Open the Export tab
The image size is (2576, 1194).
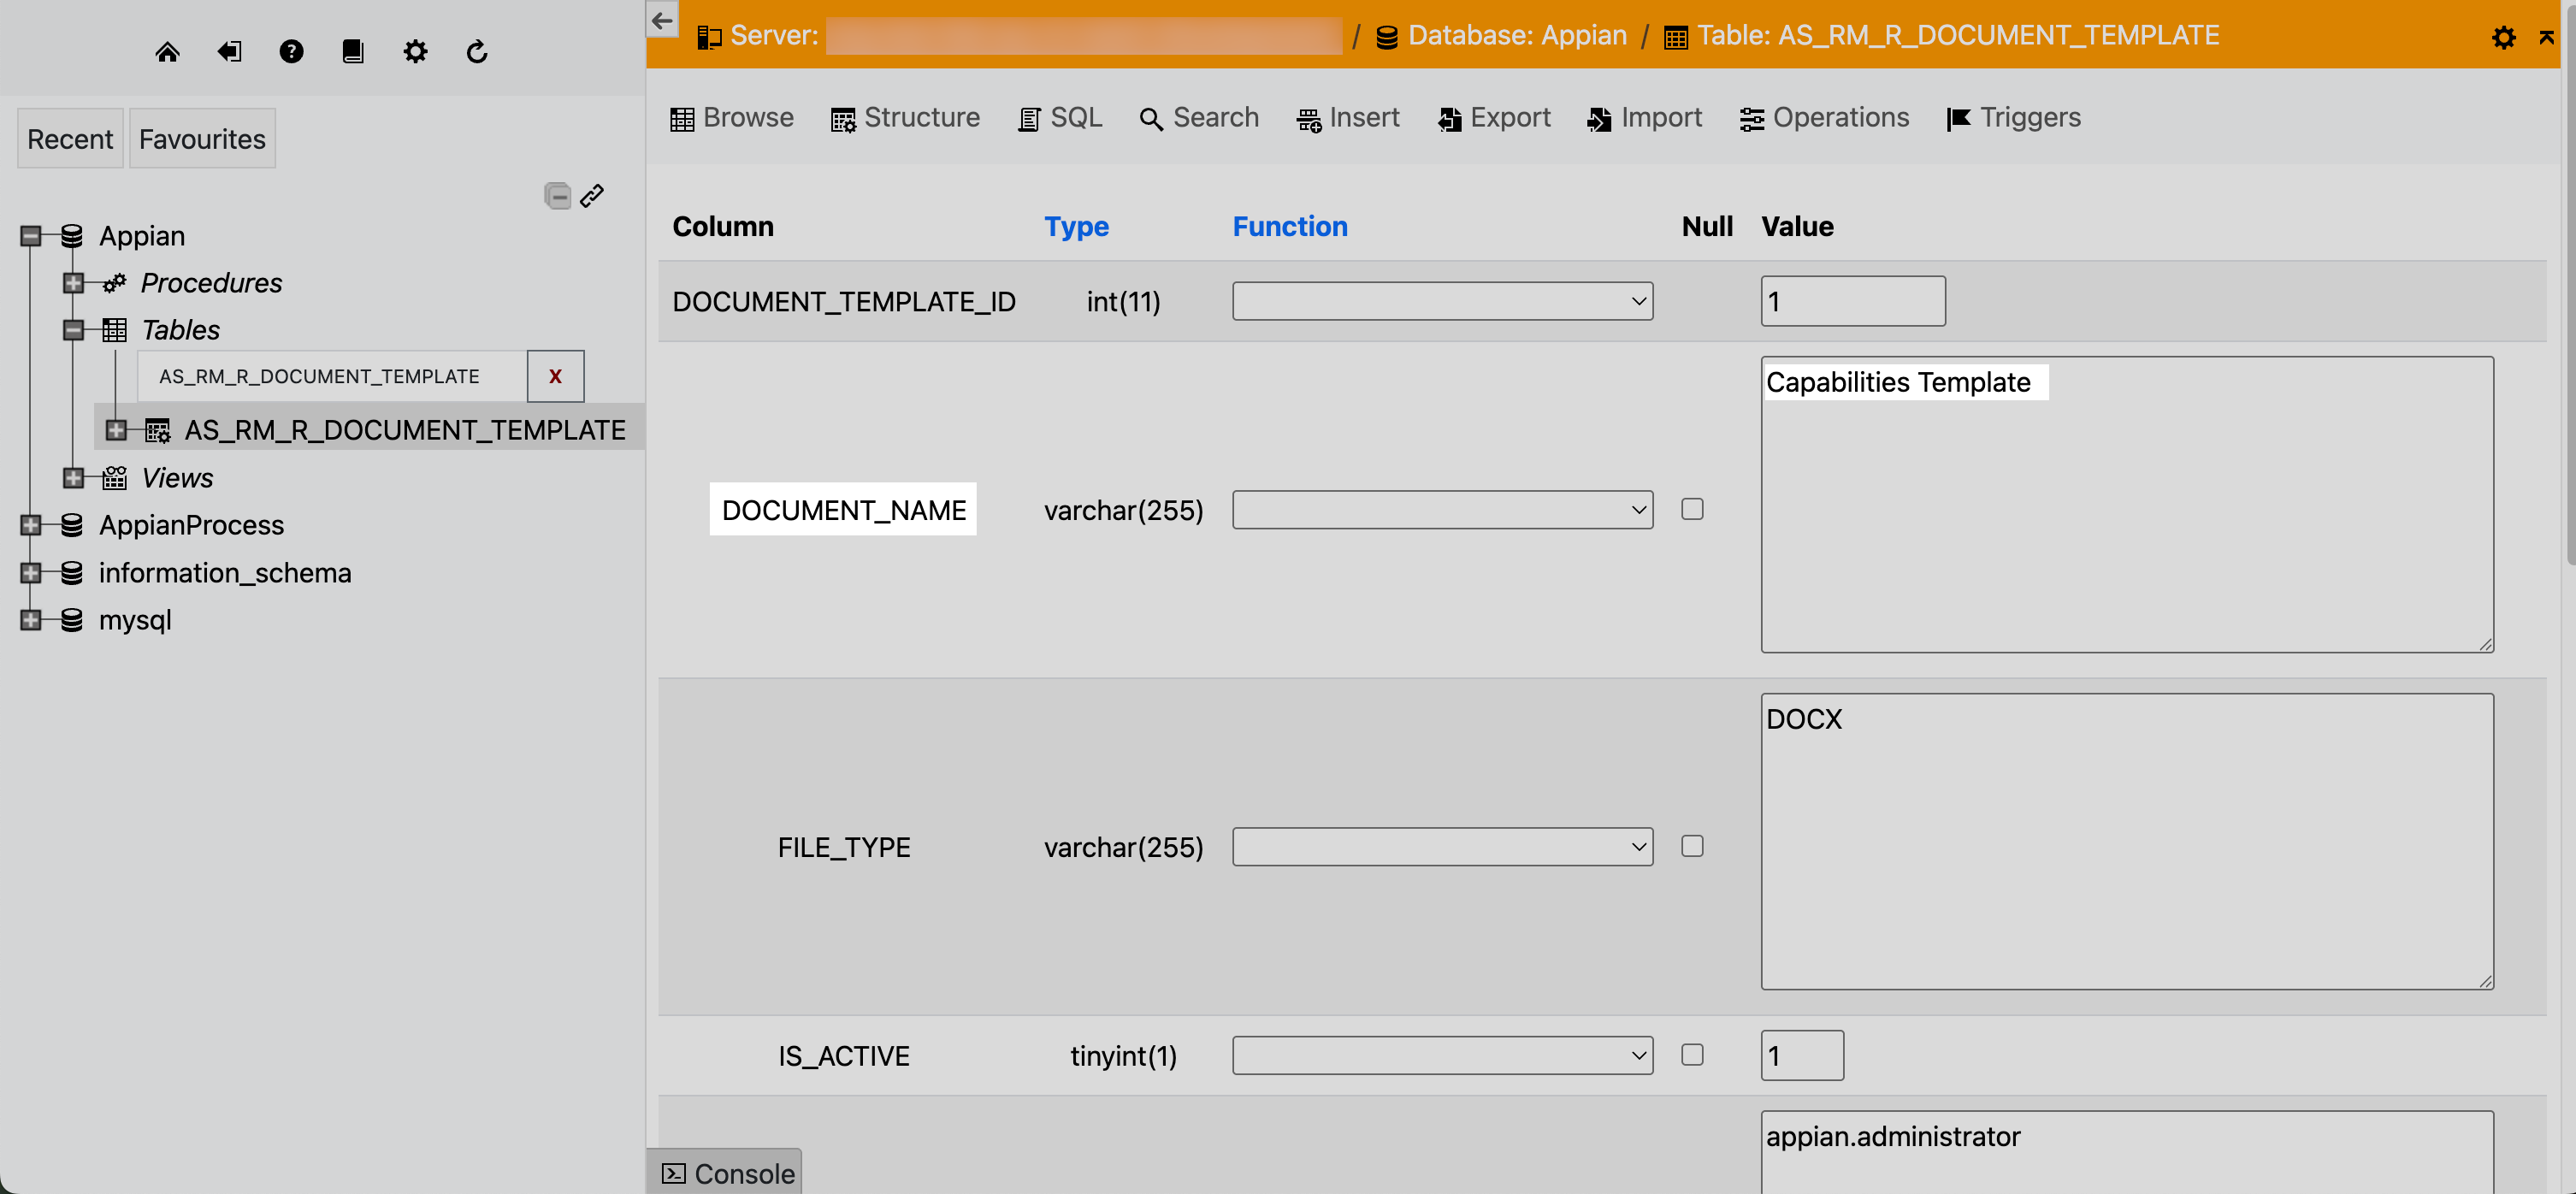(1494, 118)
